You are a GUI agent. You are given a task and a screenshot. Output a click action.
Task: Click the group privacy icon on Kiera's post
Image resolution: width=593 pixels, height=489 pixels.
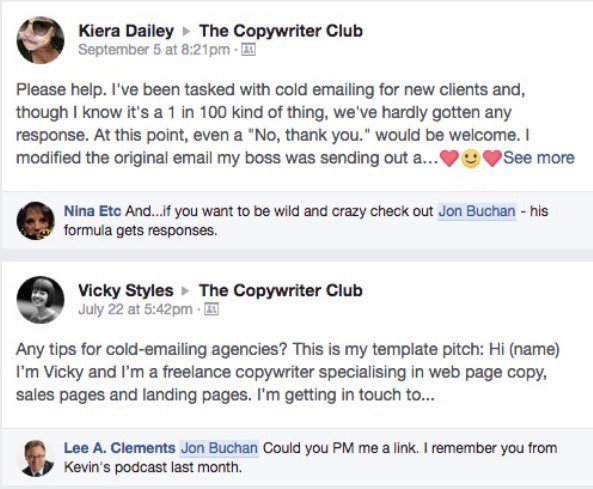(x=248, y=50)
